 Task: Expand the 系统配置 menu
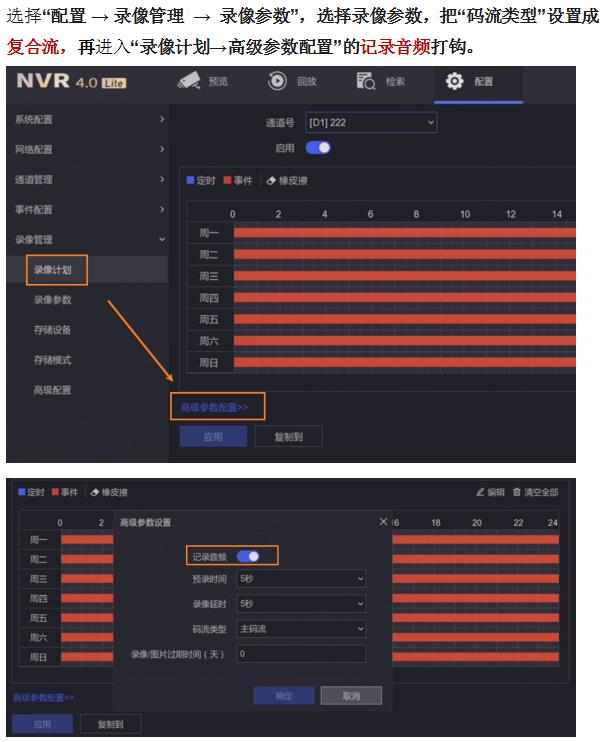(90, 119)
